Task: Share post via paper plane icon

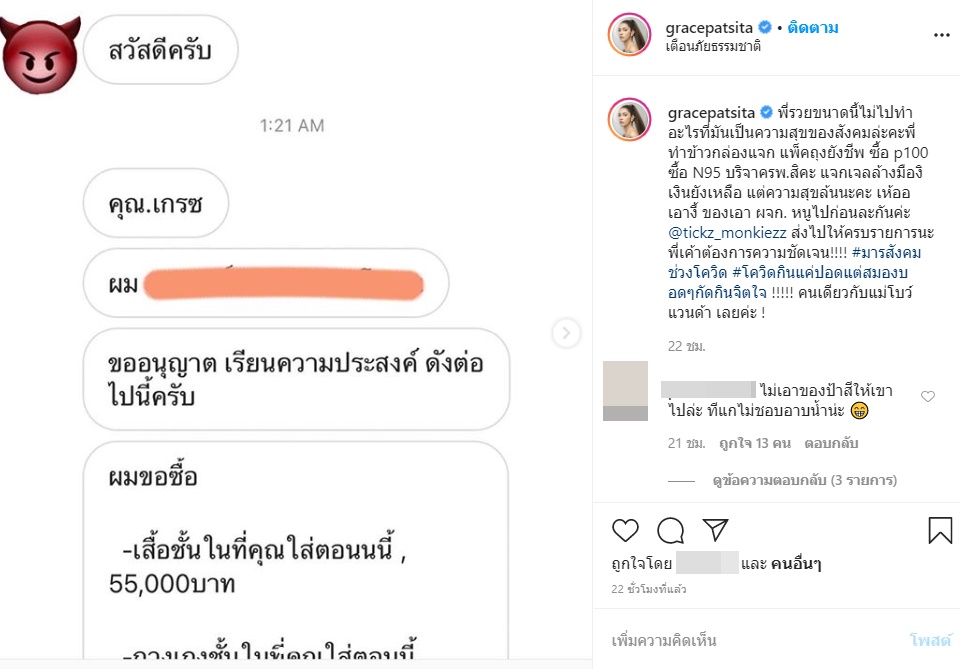Action: point(715,529)
